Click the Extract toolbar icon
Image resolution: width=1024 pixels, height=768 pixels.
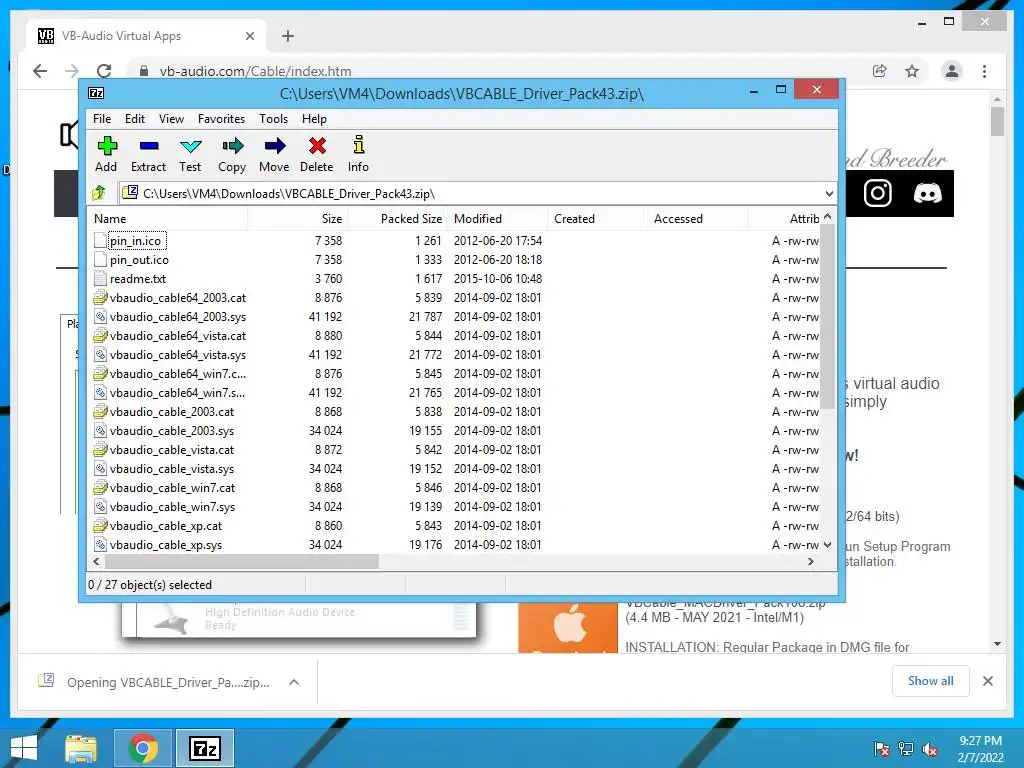149,146
